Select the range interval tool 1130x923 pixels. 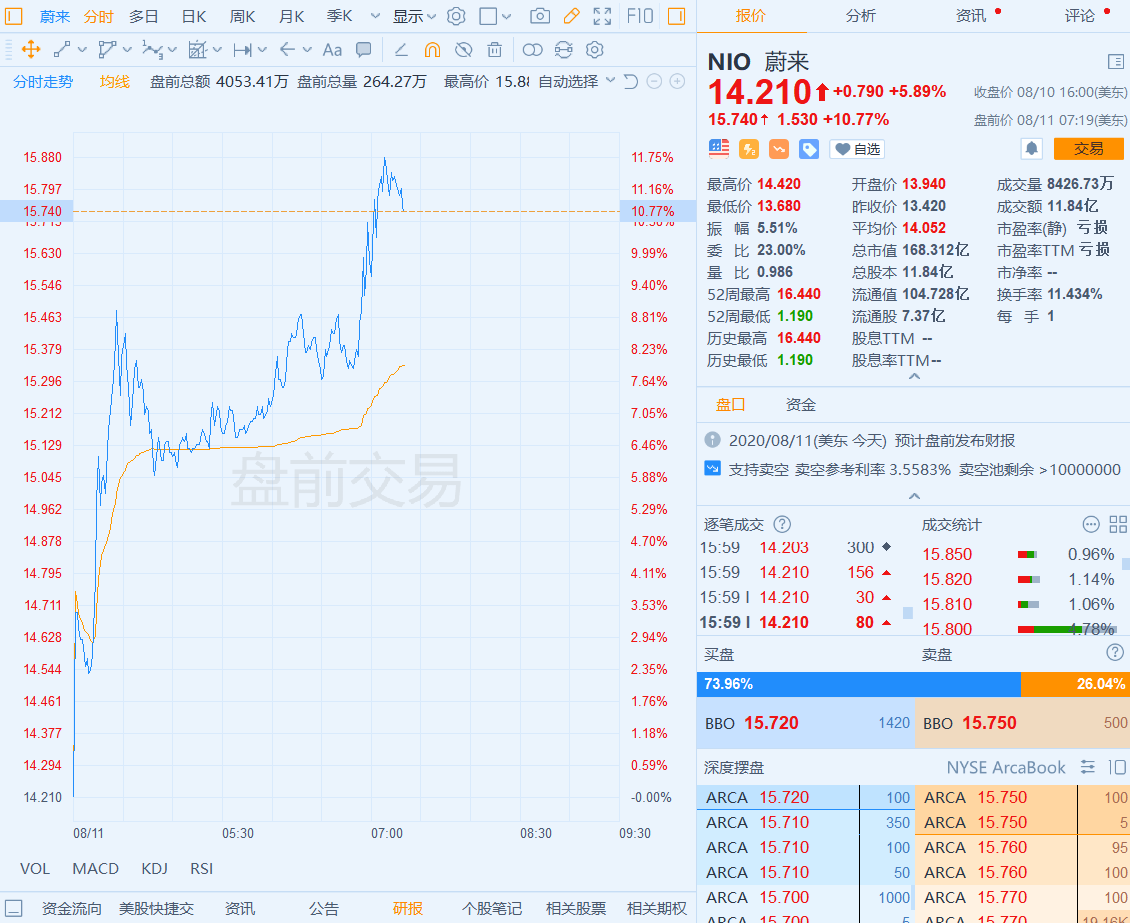click(242, 50)
